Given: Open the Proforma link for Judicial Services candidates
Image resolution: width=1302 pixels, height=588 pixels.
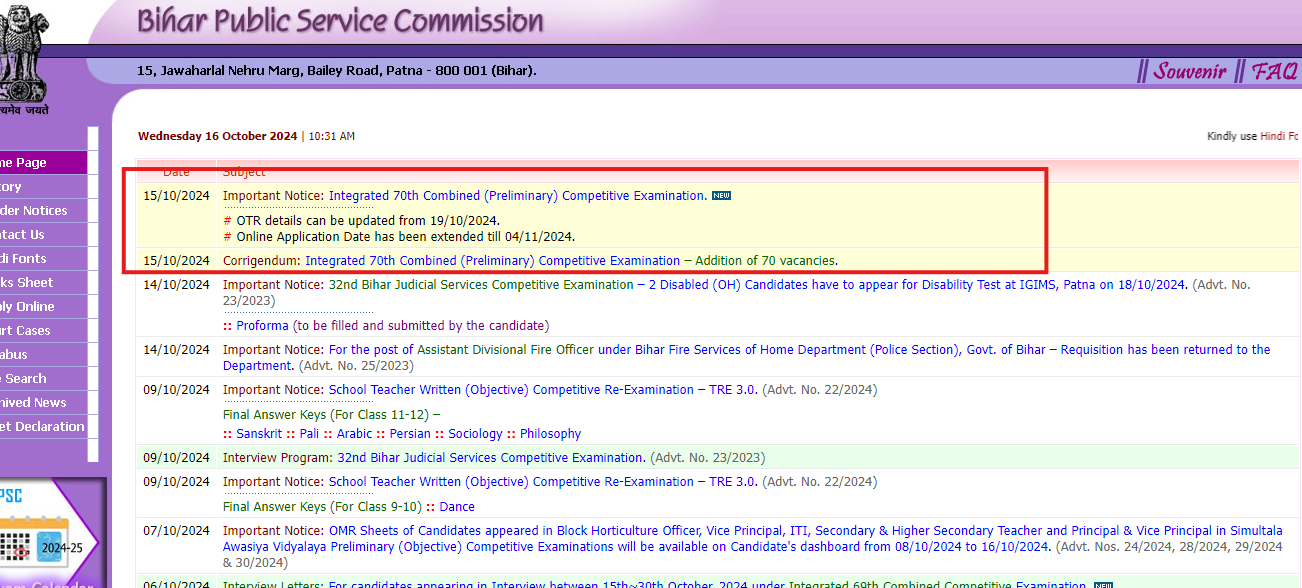Looking at the screenshot, I should coord(262,325).
